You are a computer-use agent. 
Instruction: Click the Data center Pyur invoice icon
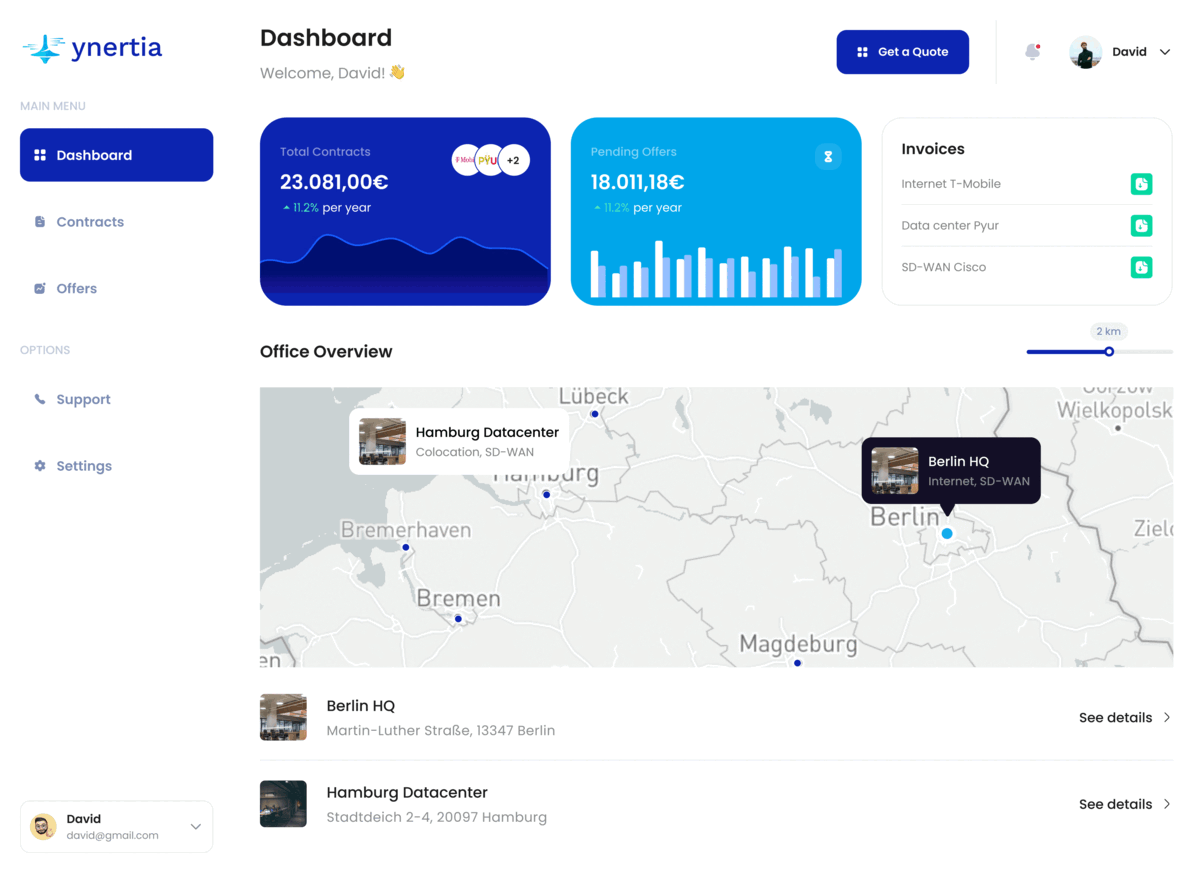pos(1141,226)
